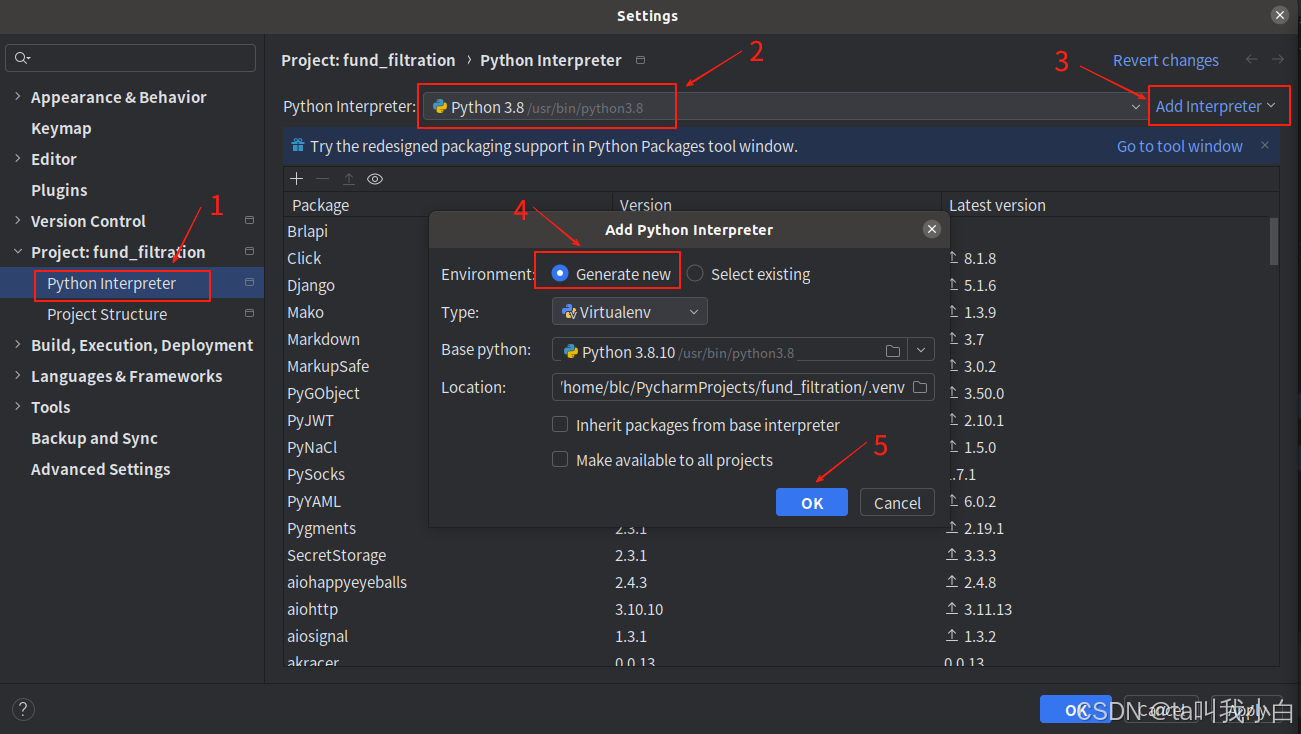This screenshot has height=734, width=1301.
Task: Open Backup and Sync settings
Action: click(94, 438)
